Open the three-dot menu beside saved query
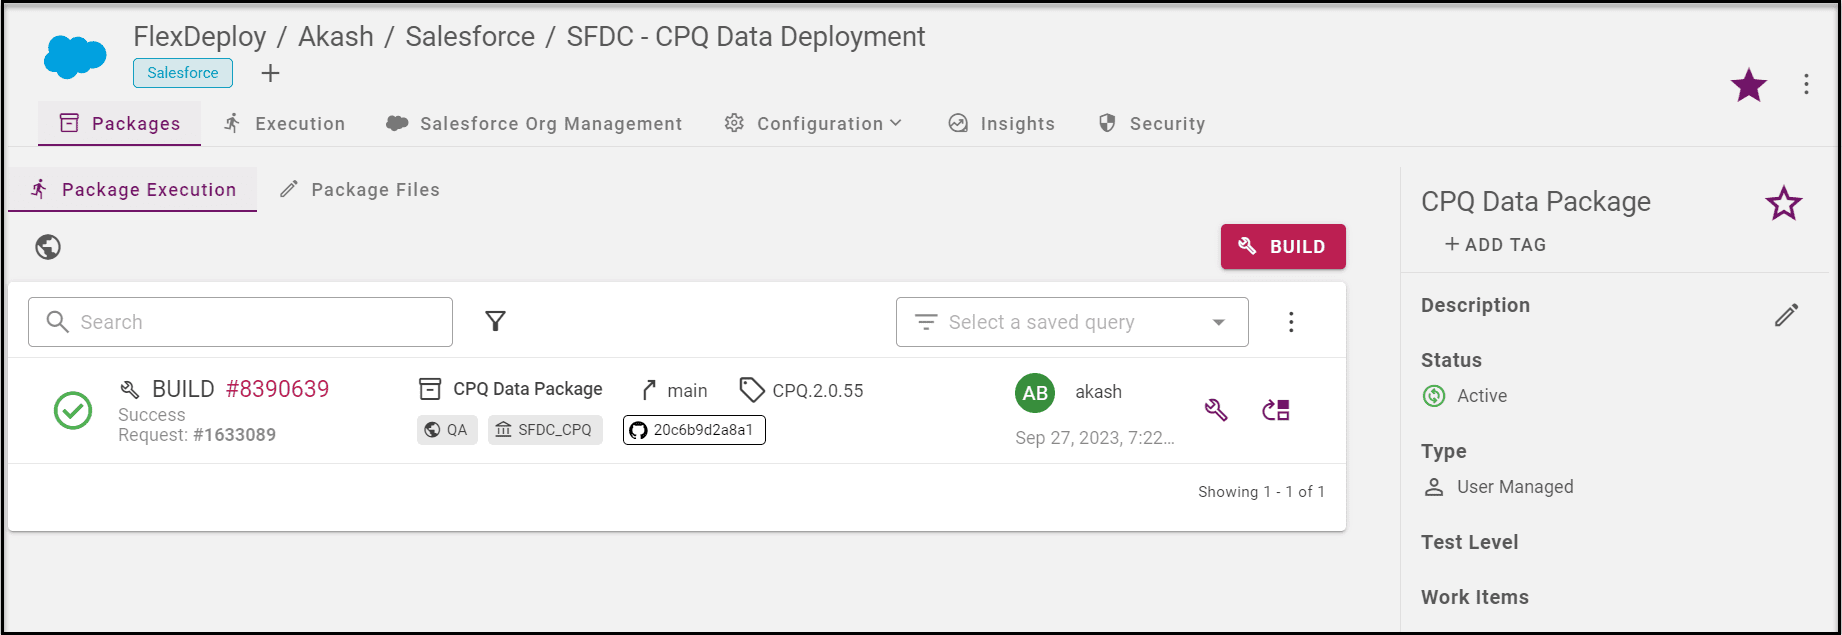Image resolution: width=1842 pixels, height=635 pixels. pos(1291,322)
